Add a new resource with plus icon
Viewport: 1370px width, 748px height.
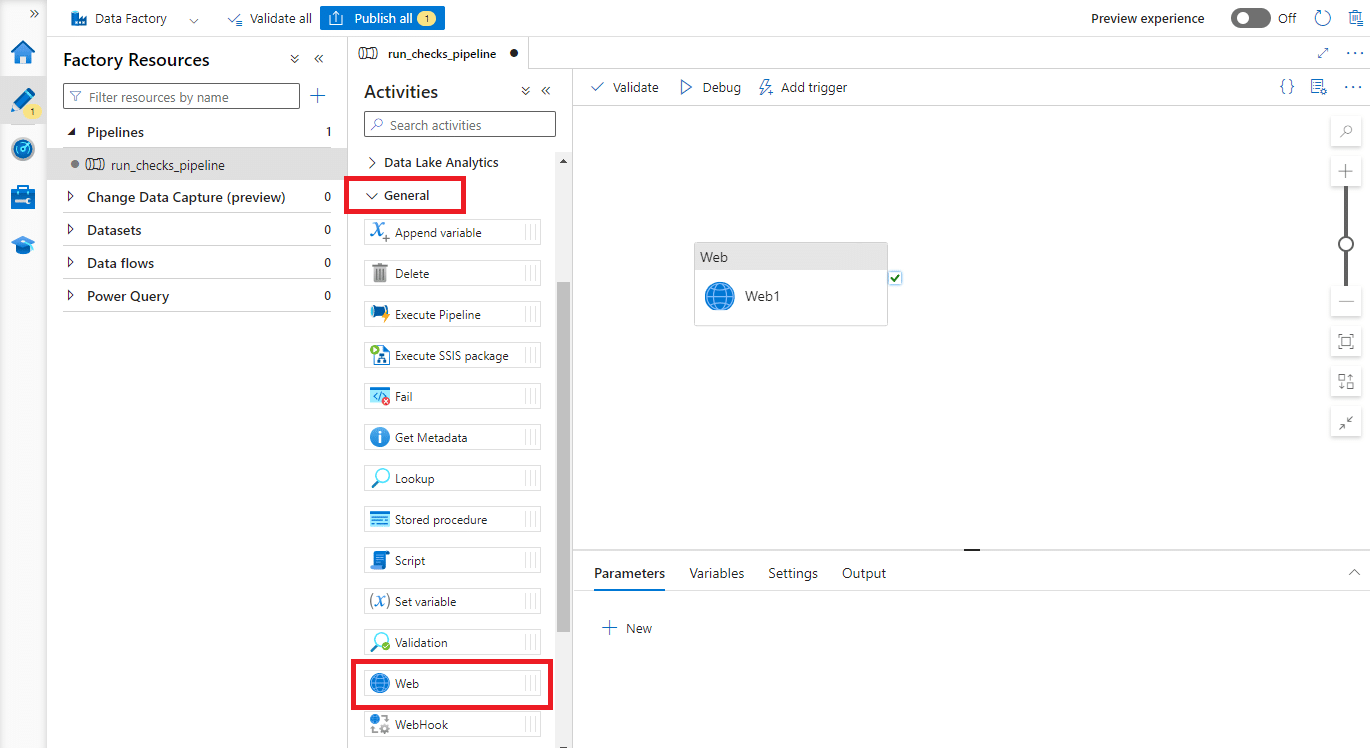click(x=318, y=96)
